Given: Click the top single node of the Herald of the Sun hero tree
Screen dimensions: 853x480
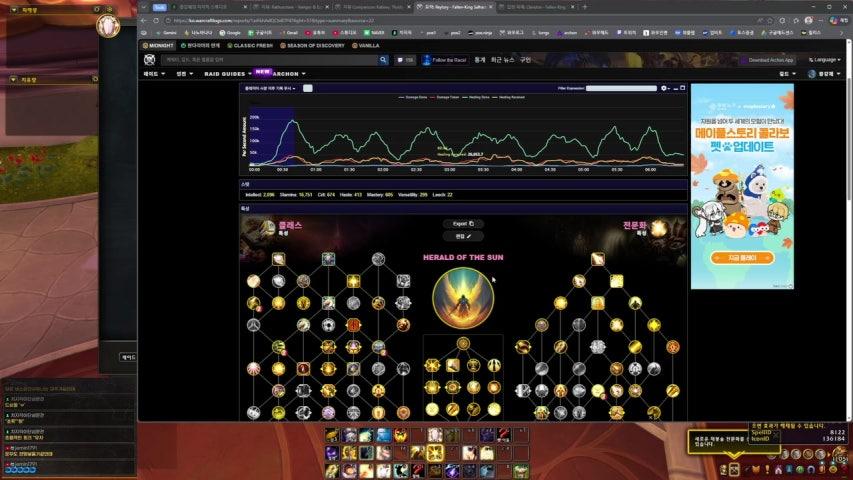Looking at the screenshot, I should coord(463,343).
